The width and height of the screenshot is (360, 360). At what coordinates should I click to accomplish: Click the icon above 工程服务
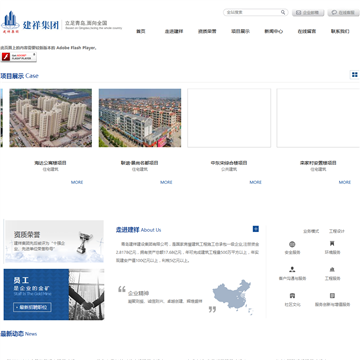332,270
